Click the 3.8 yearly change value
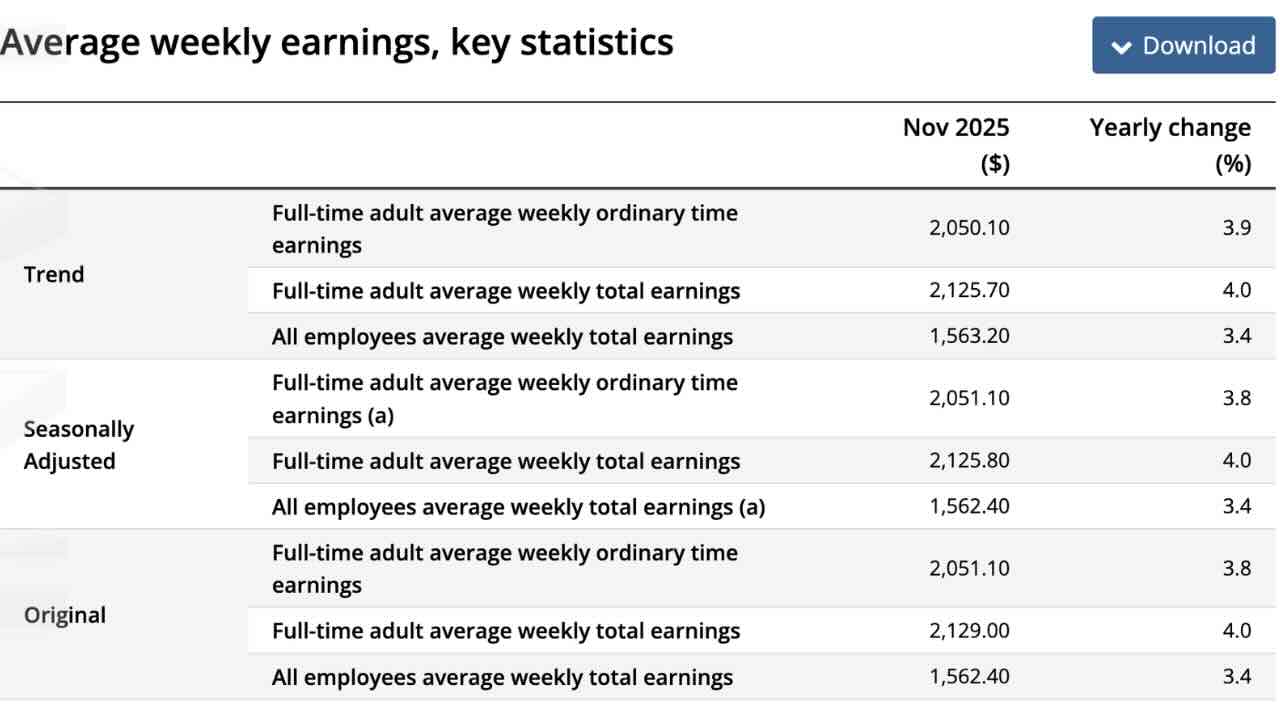The height and width of the screenshot is (704, 1280). 1239,397
